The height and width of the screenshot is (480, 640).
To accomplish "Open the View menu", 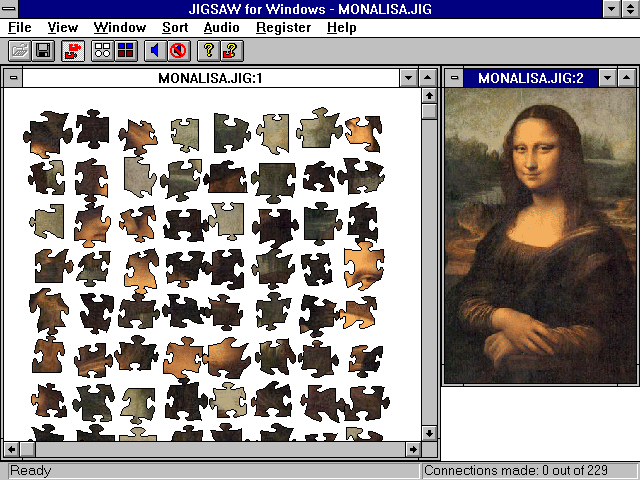I will coord(62,28).
